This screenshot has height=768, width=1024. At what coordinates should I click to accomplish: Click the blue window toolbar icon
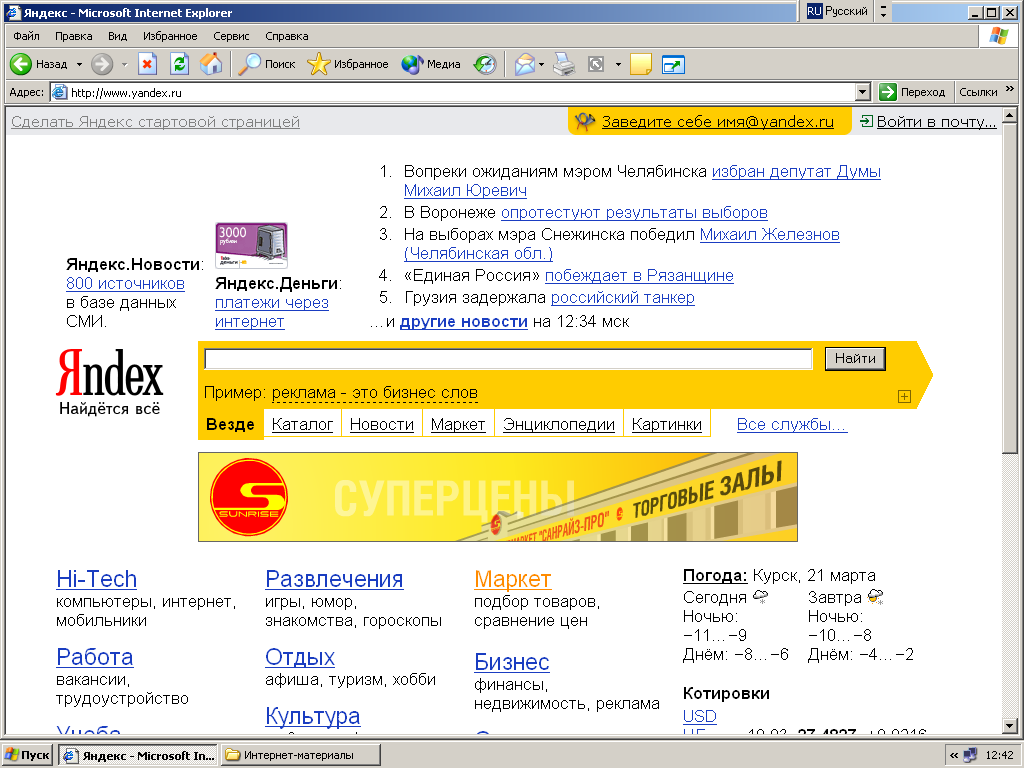coord(673,64)
